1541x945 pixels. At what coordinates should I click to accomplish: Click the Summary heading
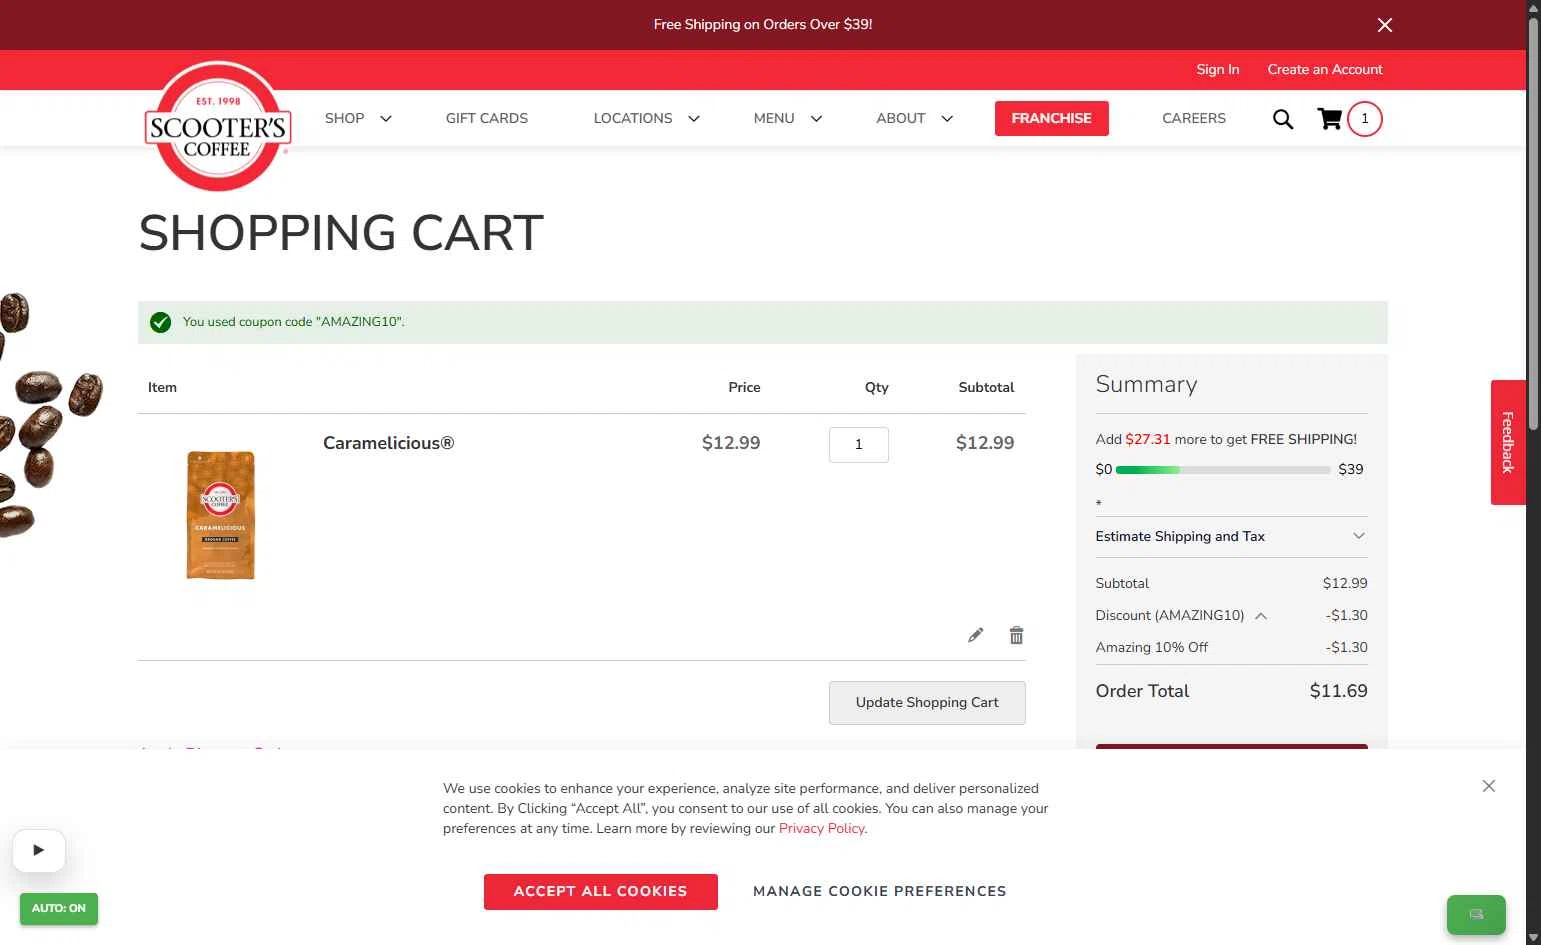pyautogui.click(x=1146, y=384)
